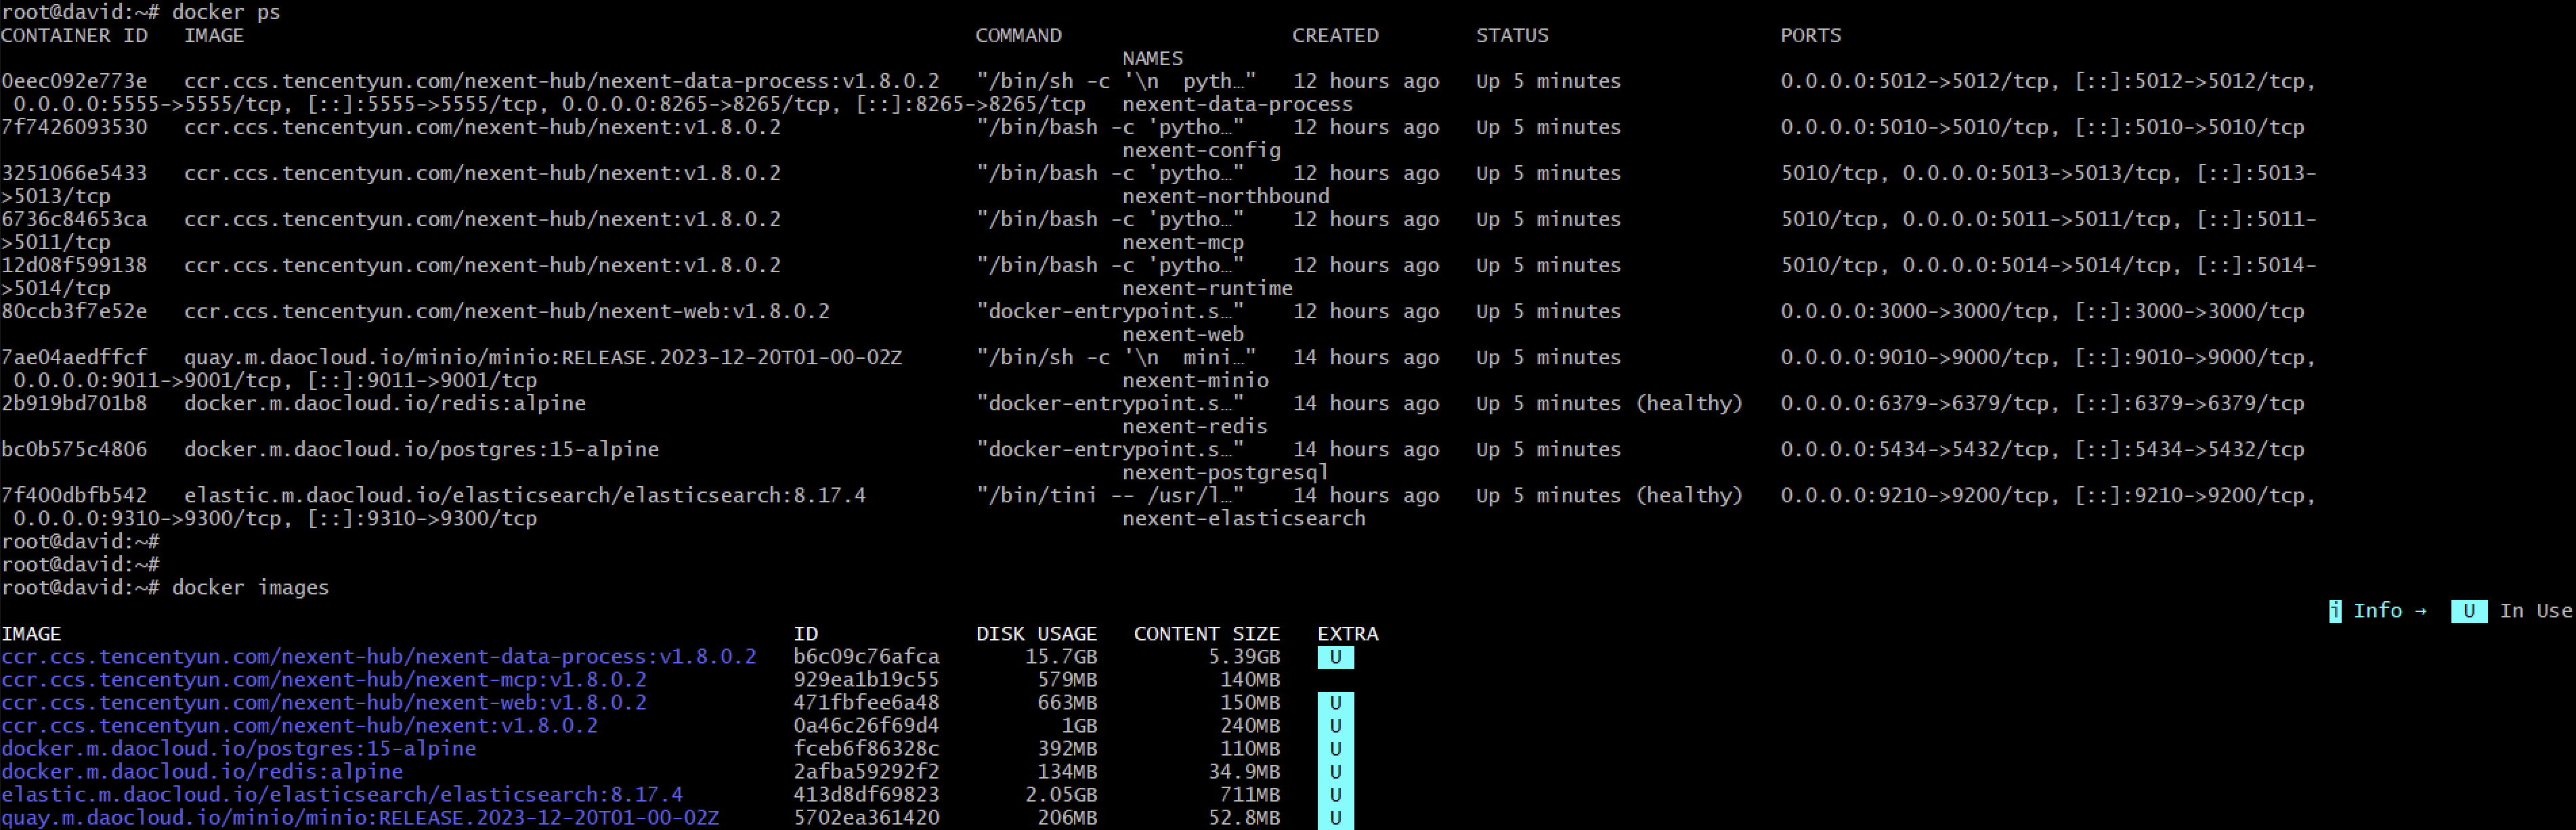Click the 'docker ps' command at top

(226, 12)
